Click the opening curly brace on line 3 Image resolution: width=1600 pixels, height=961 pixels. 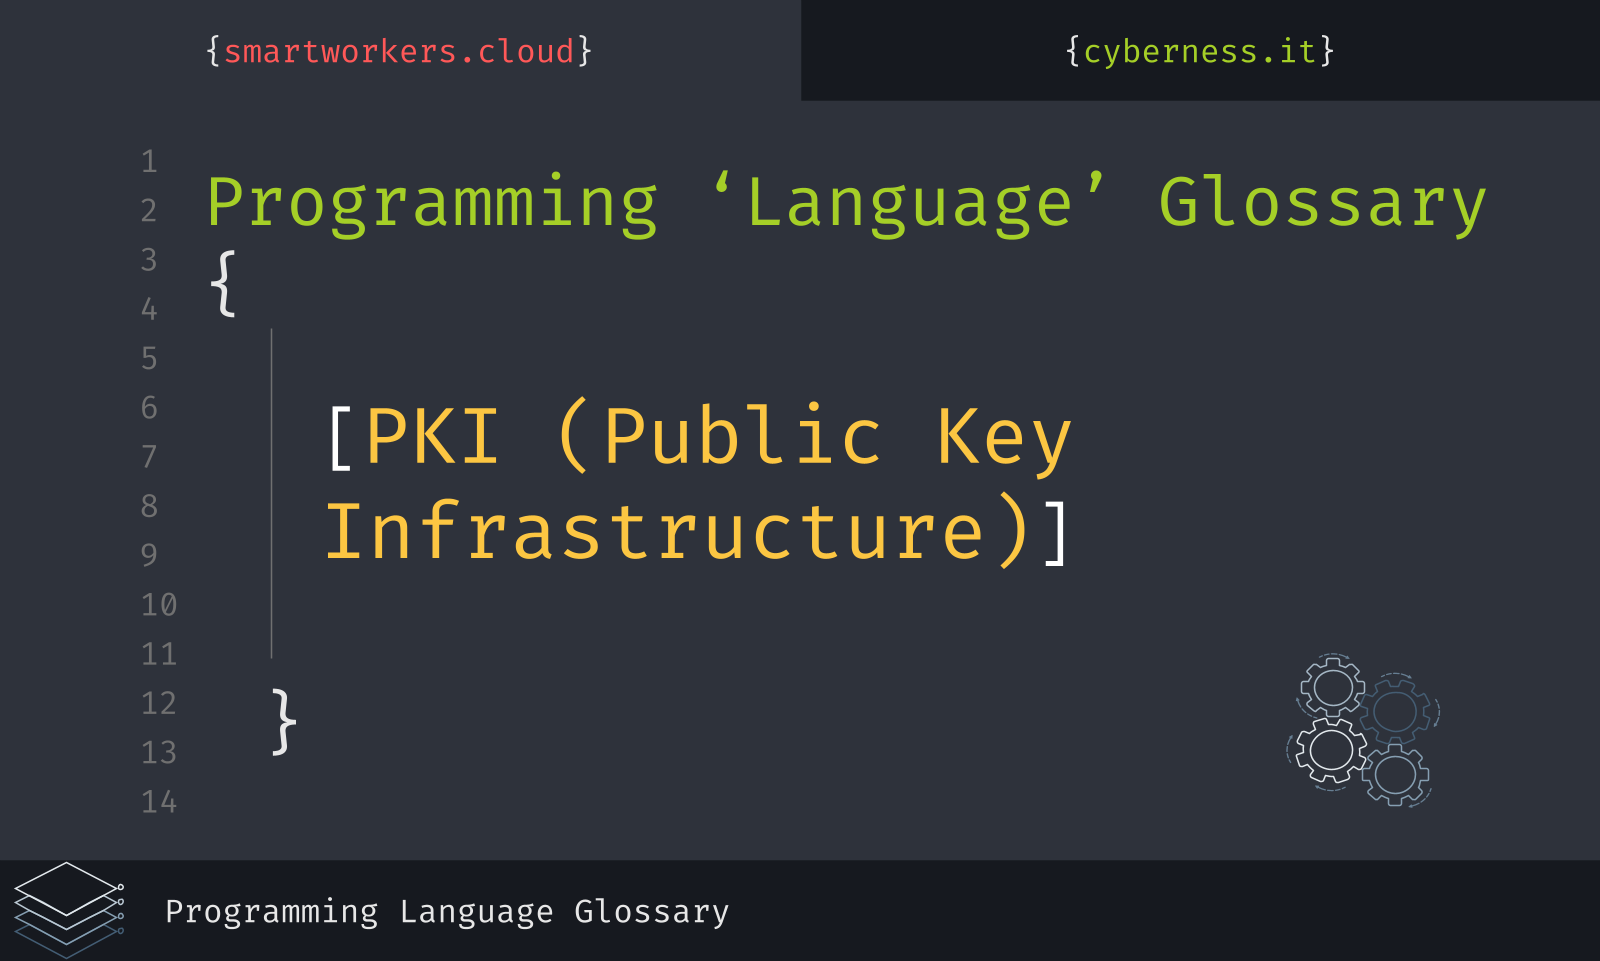tap(223, 284)
